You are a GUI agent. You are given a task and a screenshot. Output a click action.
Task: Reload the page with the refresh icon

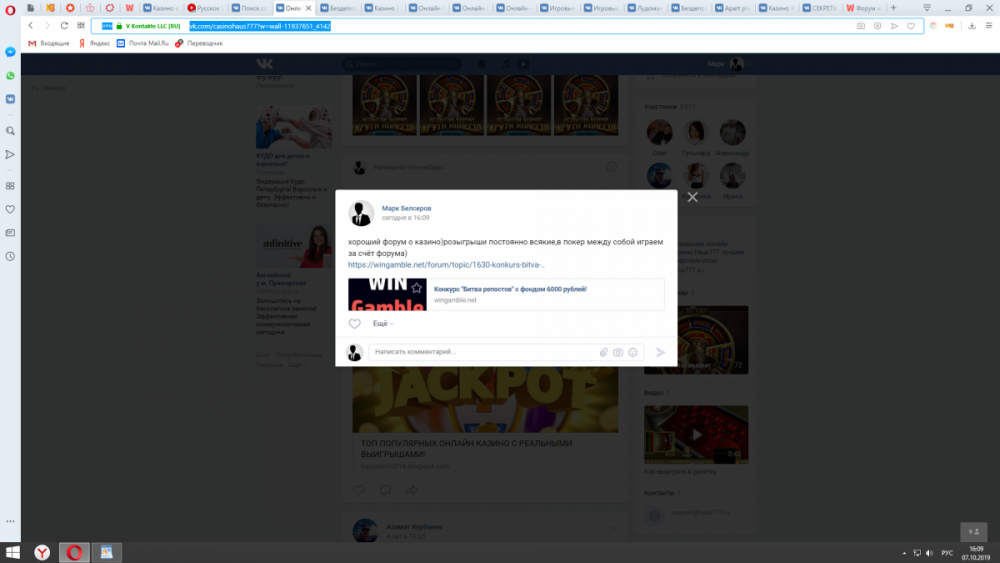pyautogui.click(x=65, y=25)
